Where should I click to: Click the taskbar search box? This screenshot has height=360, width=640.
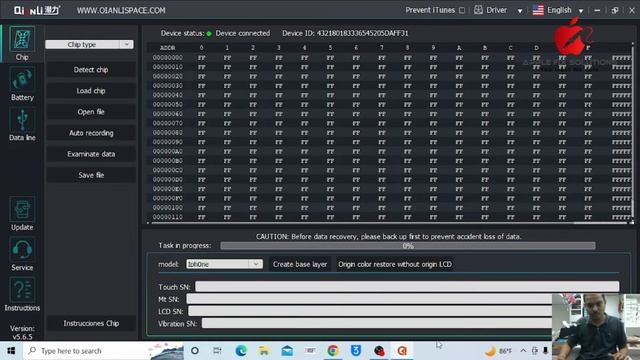[104, 351]
